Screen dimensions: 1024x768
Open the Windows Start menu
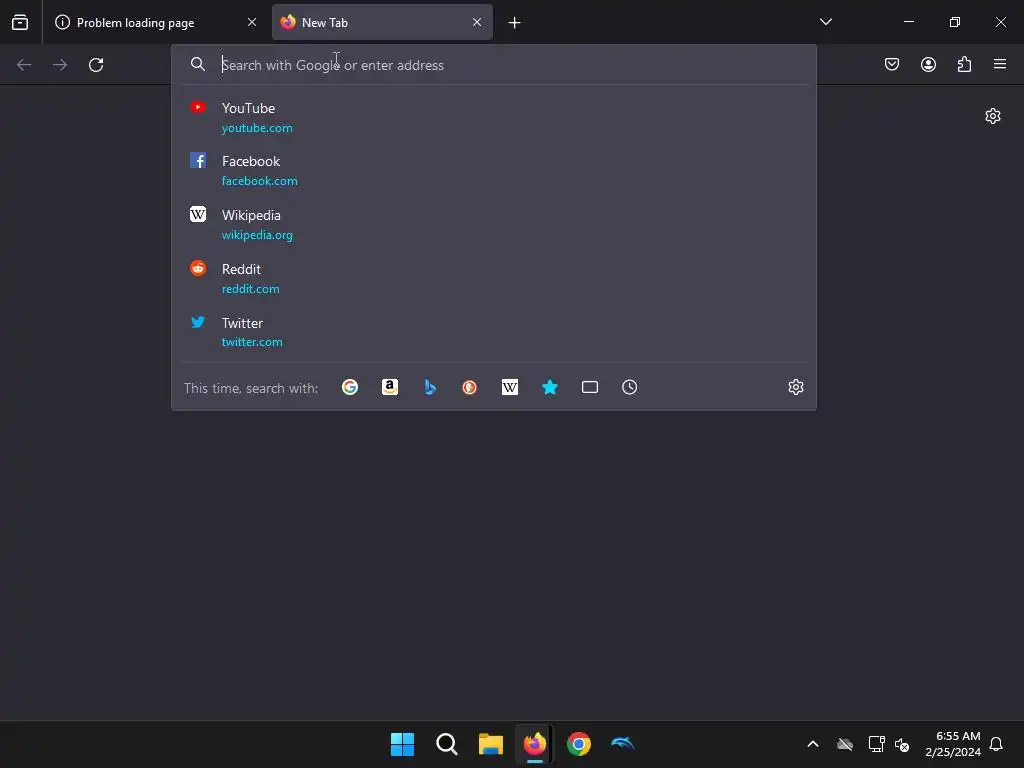tap(402, 744)
